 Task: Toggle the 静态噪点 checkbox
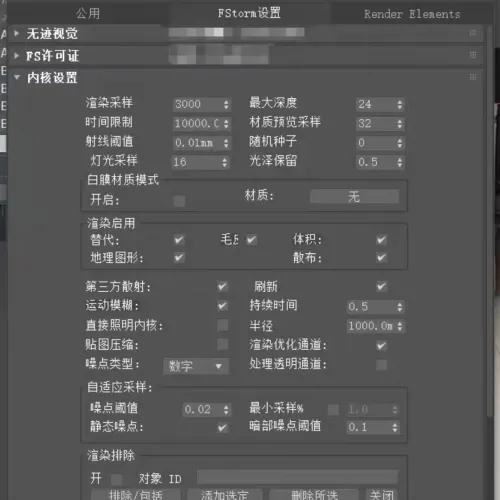click(x=222, y=427)
